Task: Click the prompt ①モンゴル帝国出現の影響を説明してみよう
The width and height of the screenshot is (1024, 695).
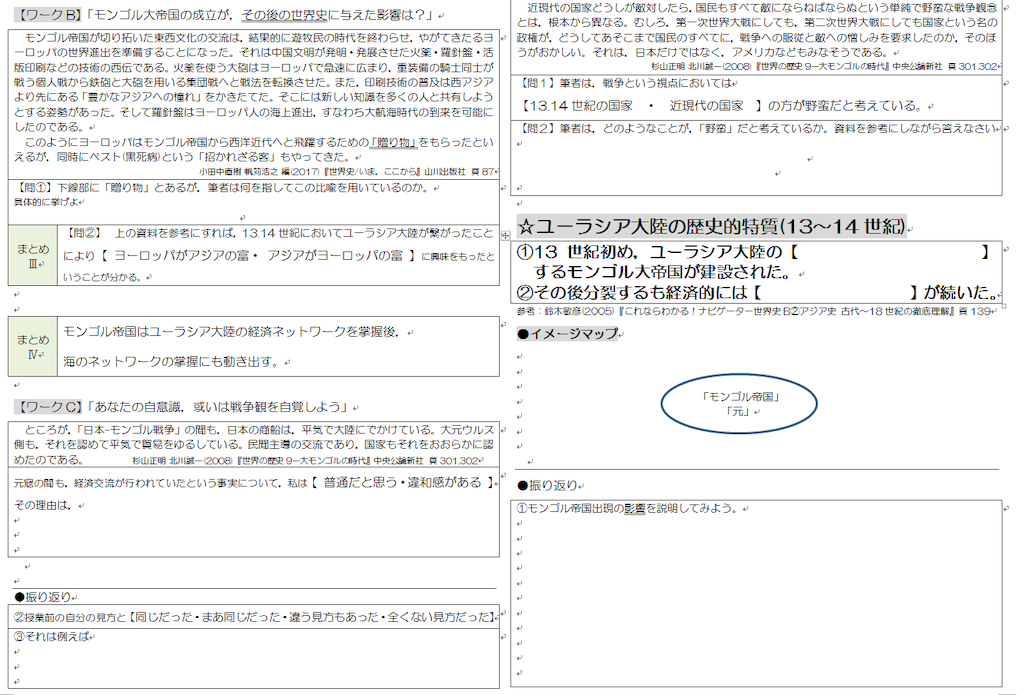Action: 628,508
